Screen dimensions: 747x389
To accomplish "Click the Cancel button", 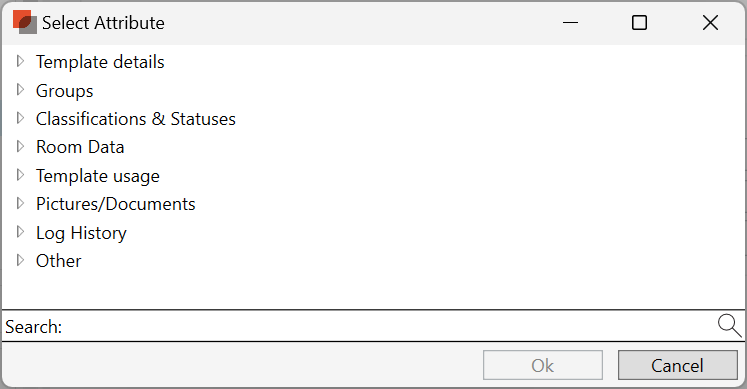I will coord(677,365).
